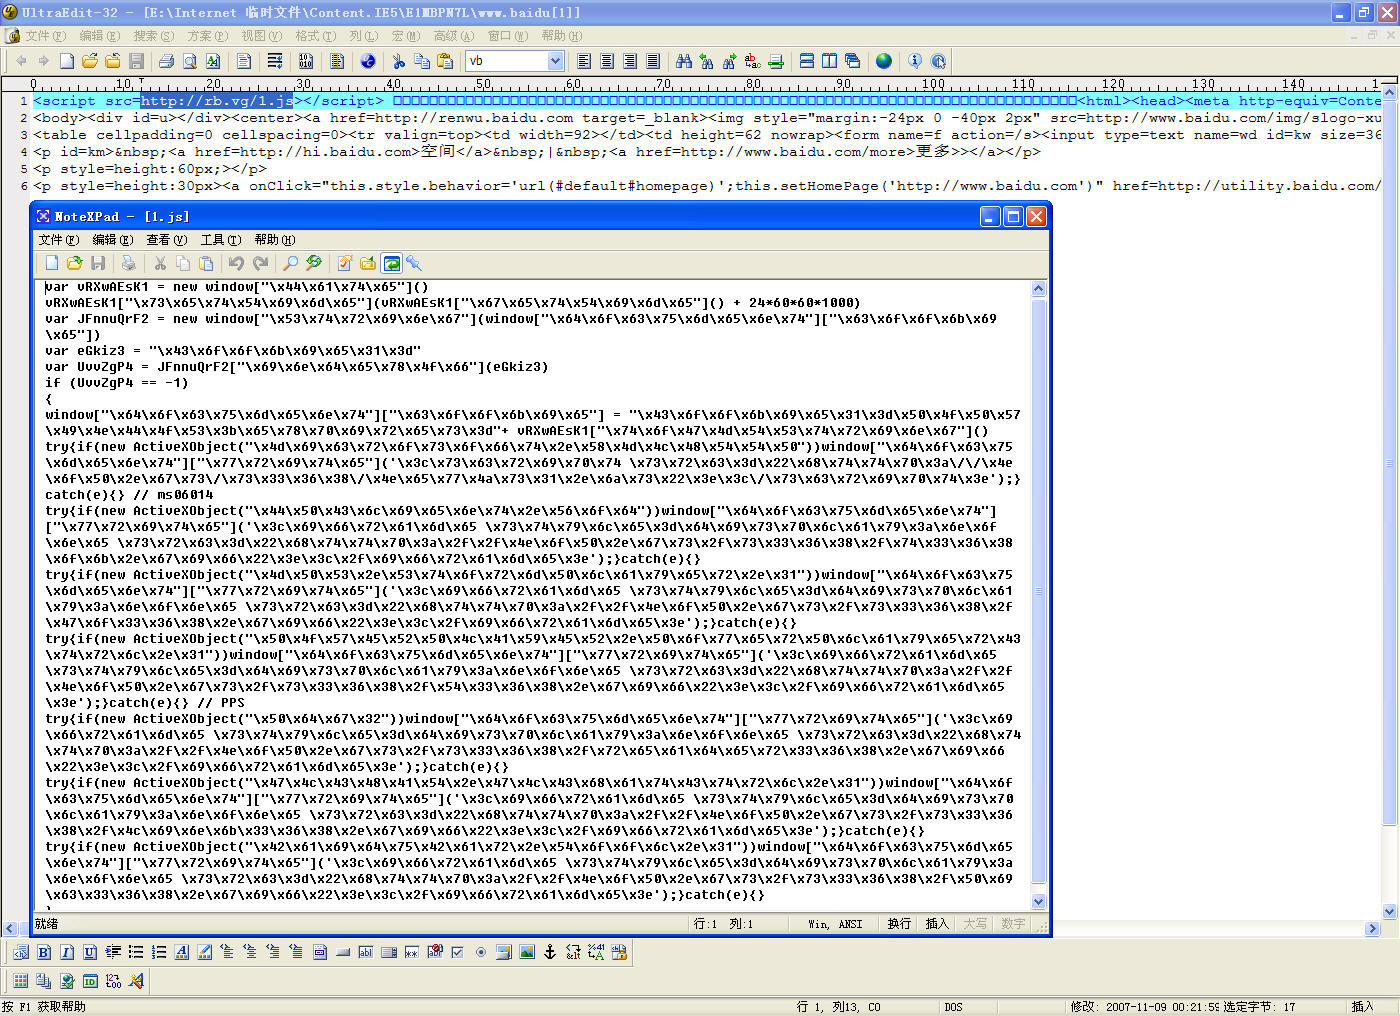Click 插入 indicator in NoteXPad status bar
This screenshot has width=1400, height=1016.
pos(936,924)
